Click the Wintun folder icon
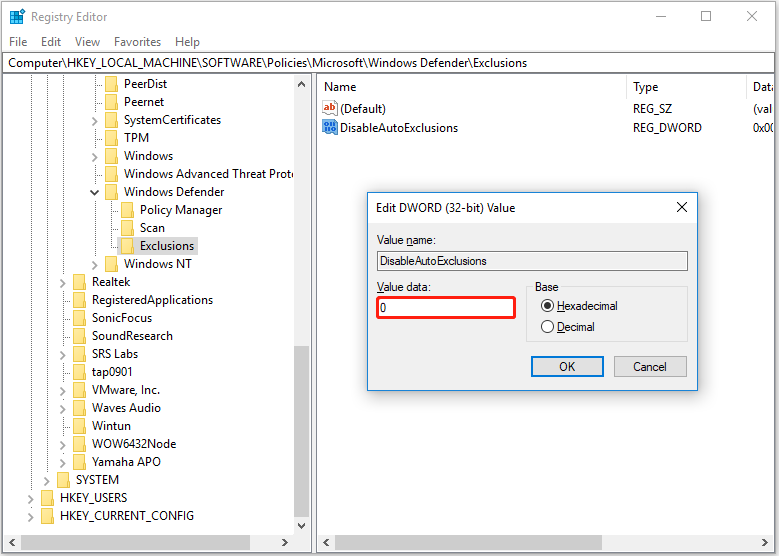The image size is (779, 556). pos(79,426)
